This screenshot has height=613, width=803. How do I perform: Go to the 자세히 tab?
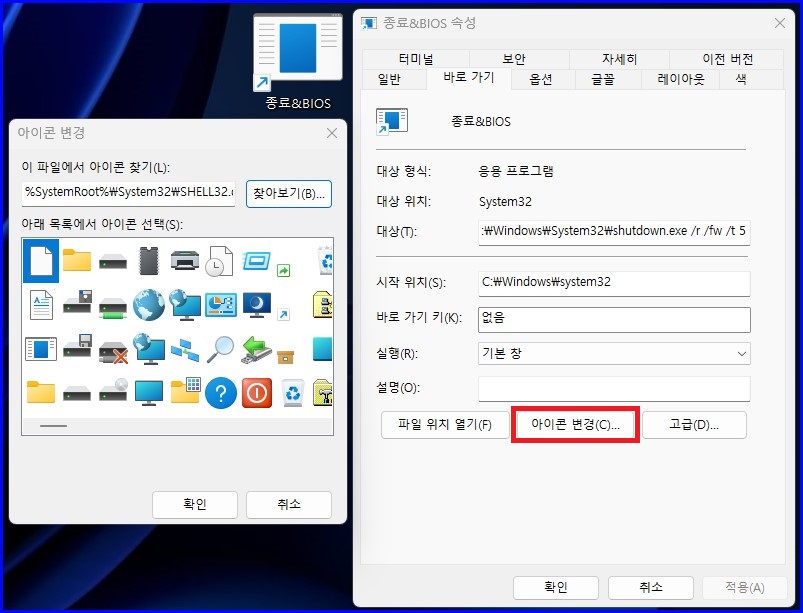[x=619, y=59]
